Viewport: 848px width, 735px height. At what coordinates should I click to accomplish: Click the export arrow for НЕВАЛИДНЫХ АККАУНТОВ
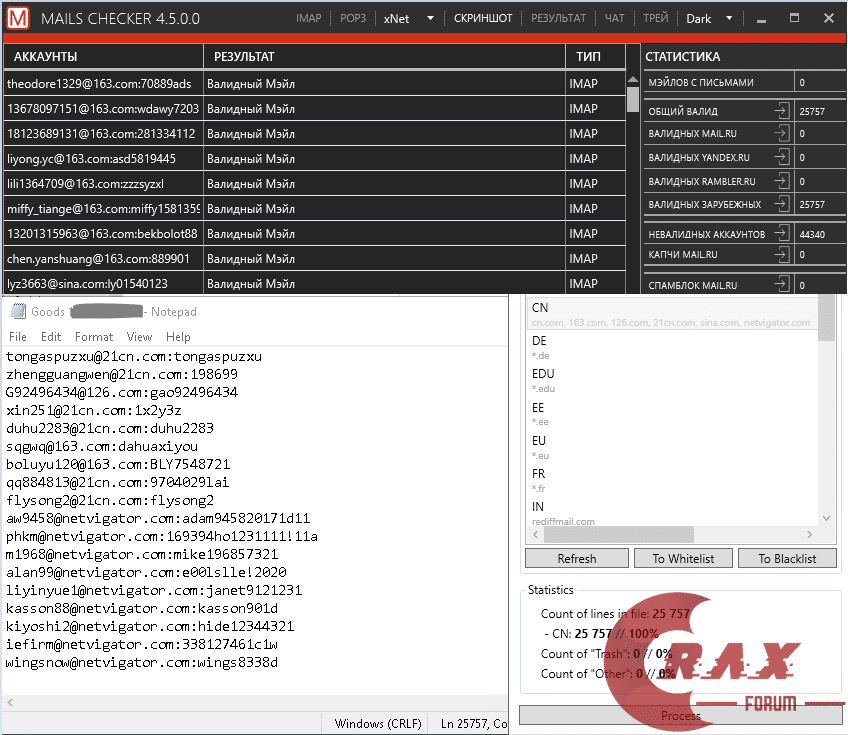pos(781,234)
